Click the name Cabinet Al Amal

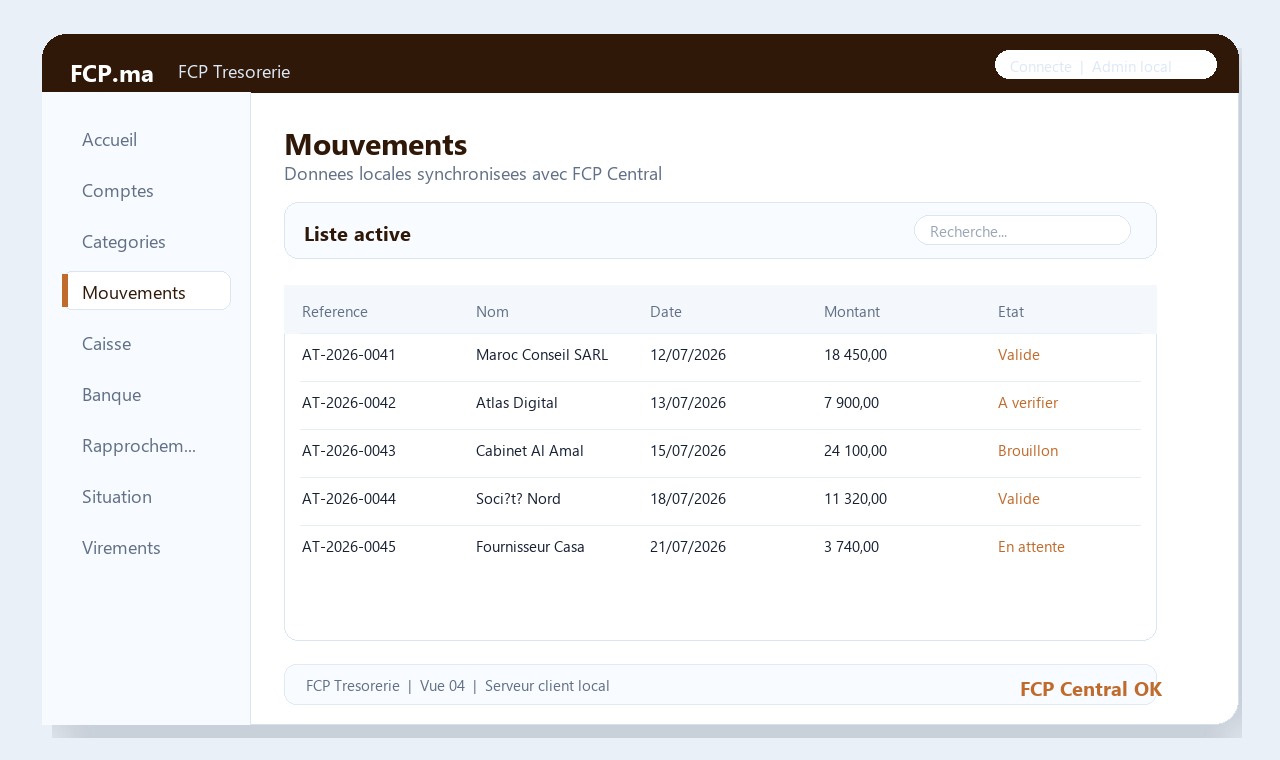pyautogui.click(x=530, y=451)
